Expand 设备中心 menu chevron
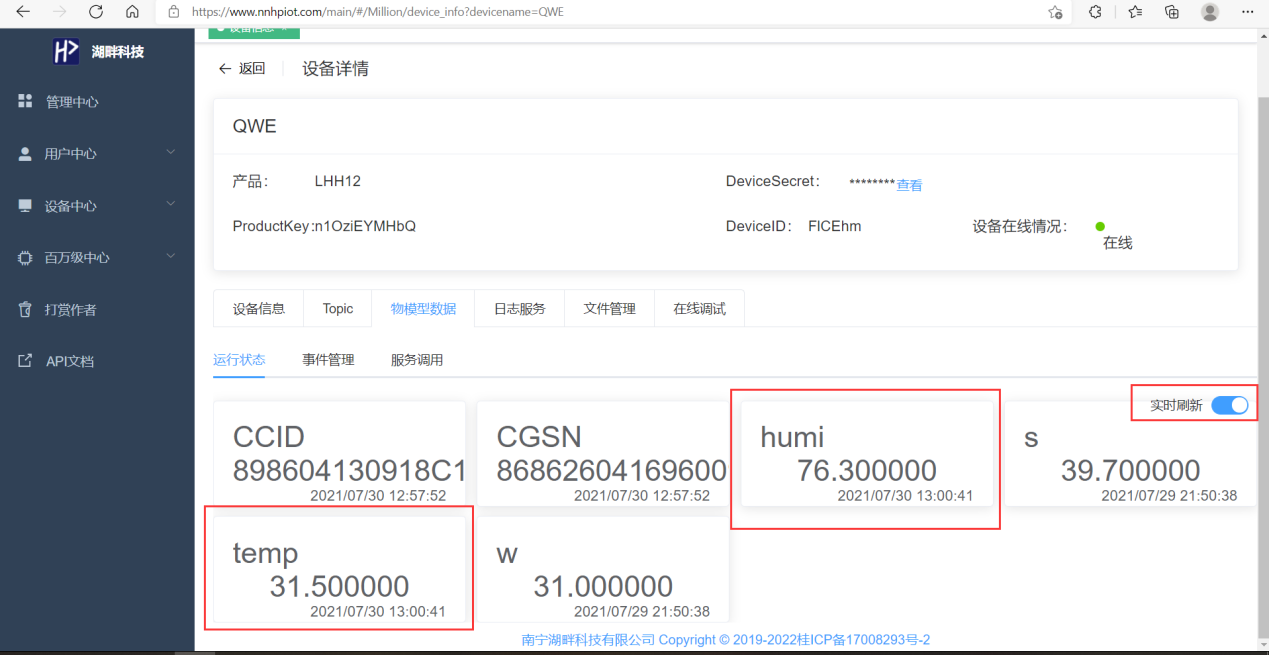 click(x=171, y=204)
